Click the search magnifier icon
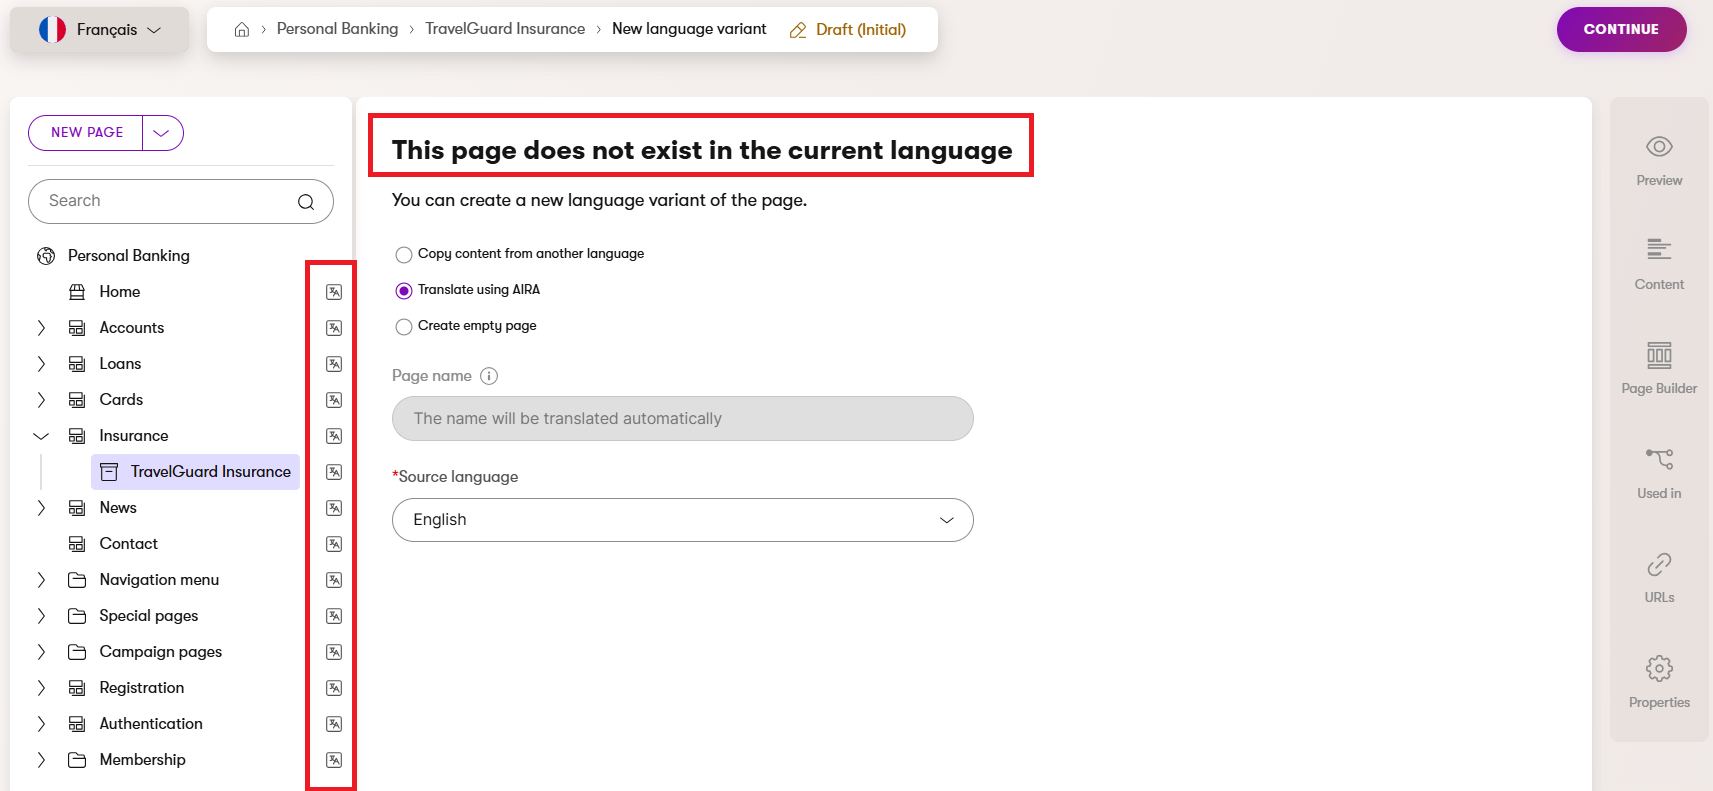Screen dimensions: 1713x791 (306, 202)
